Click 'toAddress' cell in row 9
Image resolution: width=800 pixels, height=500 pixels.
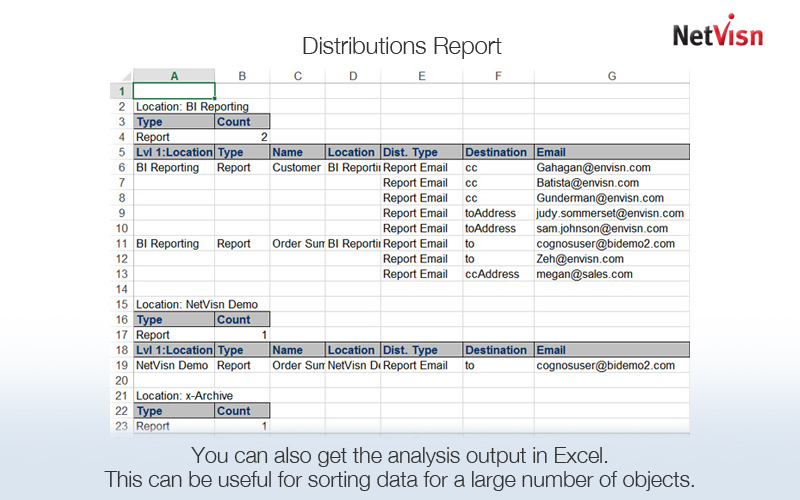498,213
